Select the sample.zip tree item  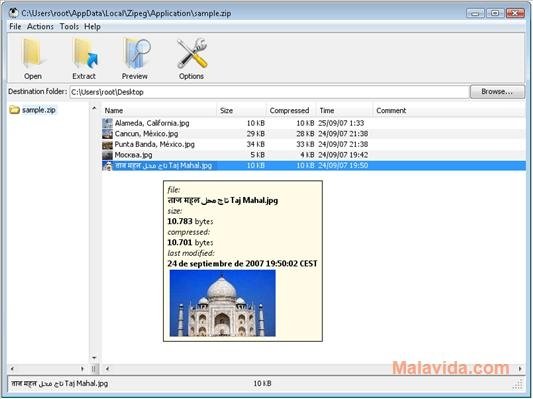(38, 110)
